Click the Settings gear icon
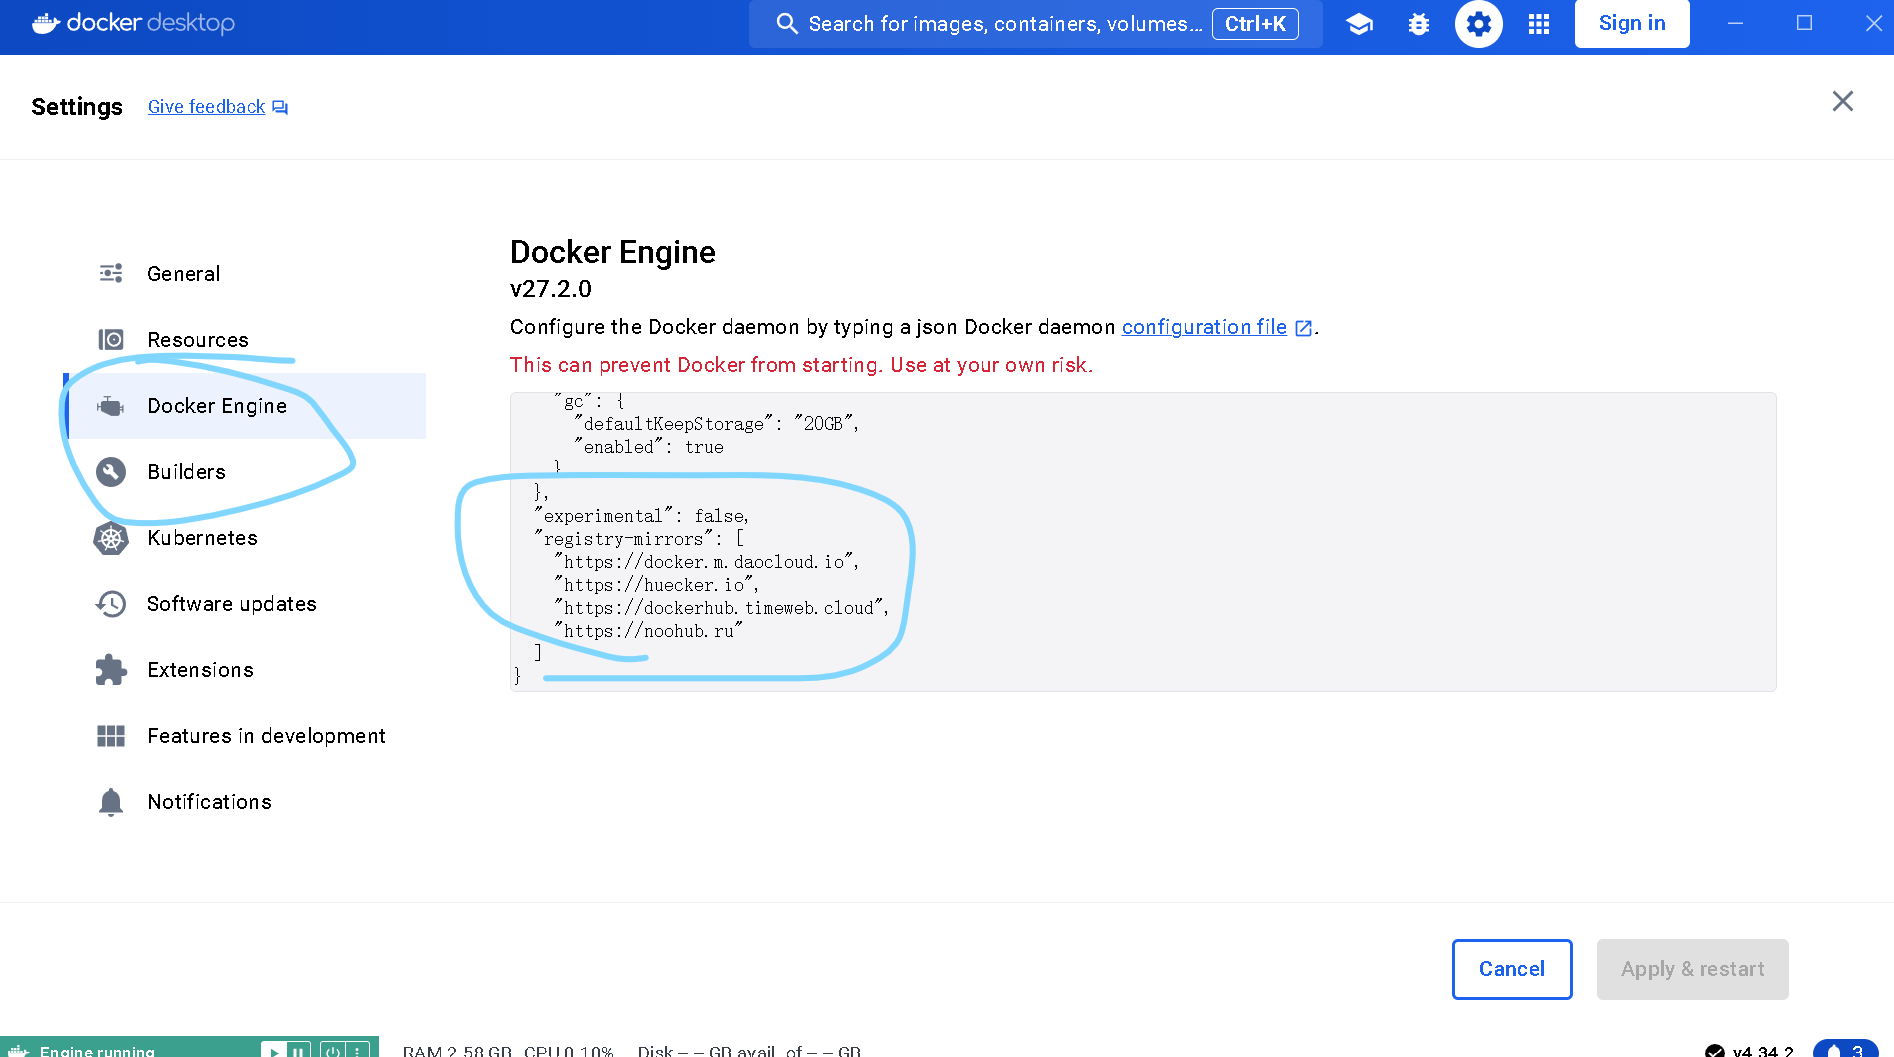Screen dimensions: 1894x1057 tap(1479, 24)
